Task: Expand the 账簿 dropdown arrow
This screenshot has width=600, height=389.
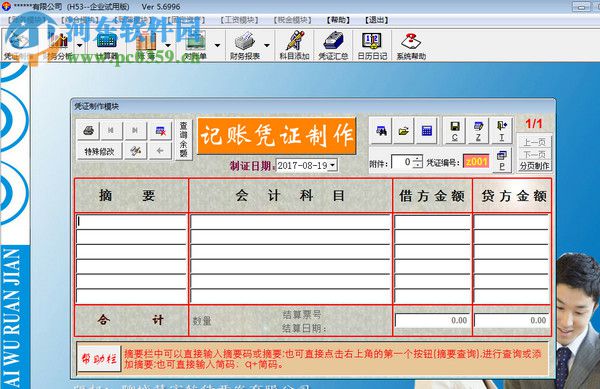Action: pyautogui.click(x=168, y=46)
